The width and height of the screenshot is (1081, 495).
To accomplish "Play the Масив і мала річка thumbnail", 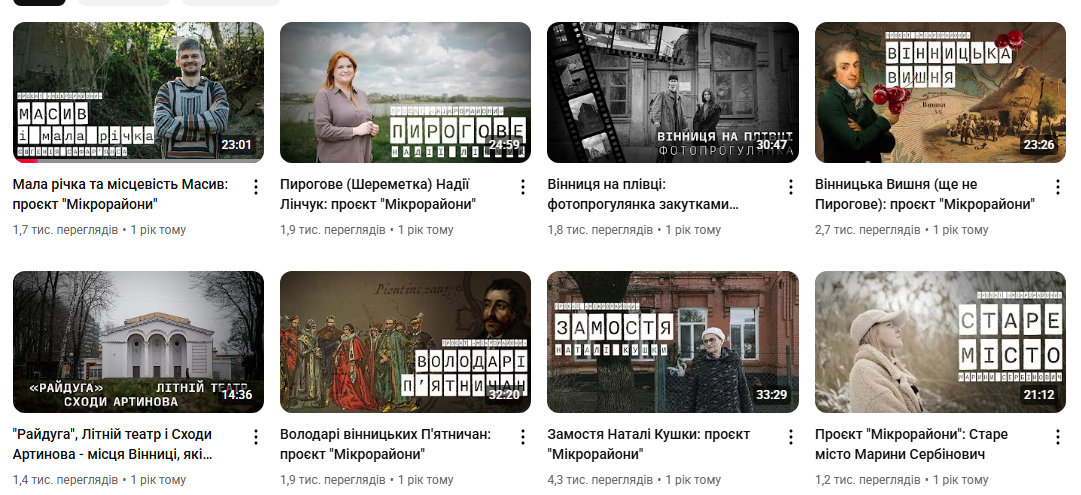I will tap(139, 92).
